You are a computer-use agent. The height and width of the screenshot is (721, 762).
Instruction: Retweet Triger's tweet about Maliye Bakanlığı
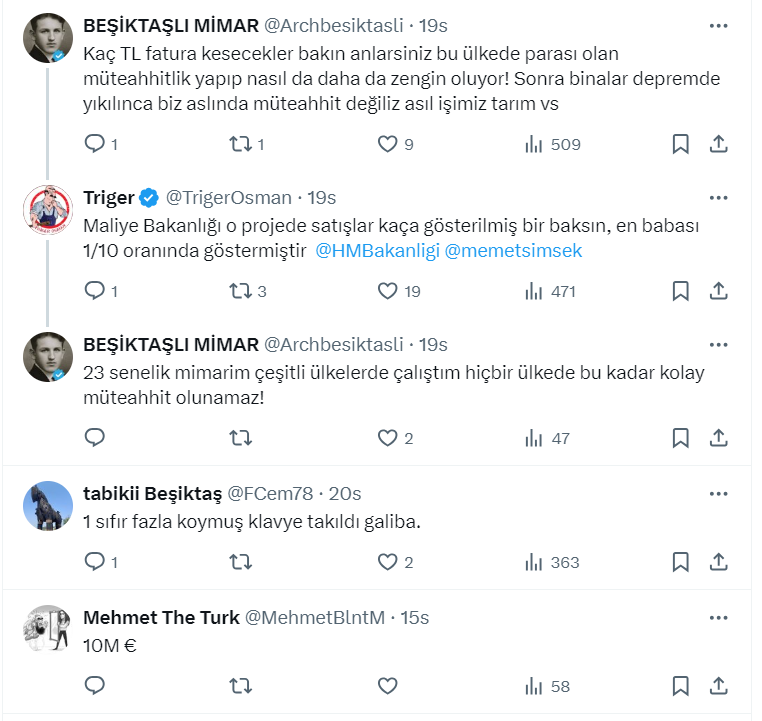241,291
